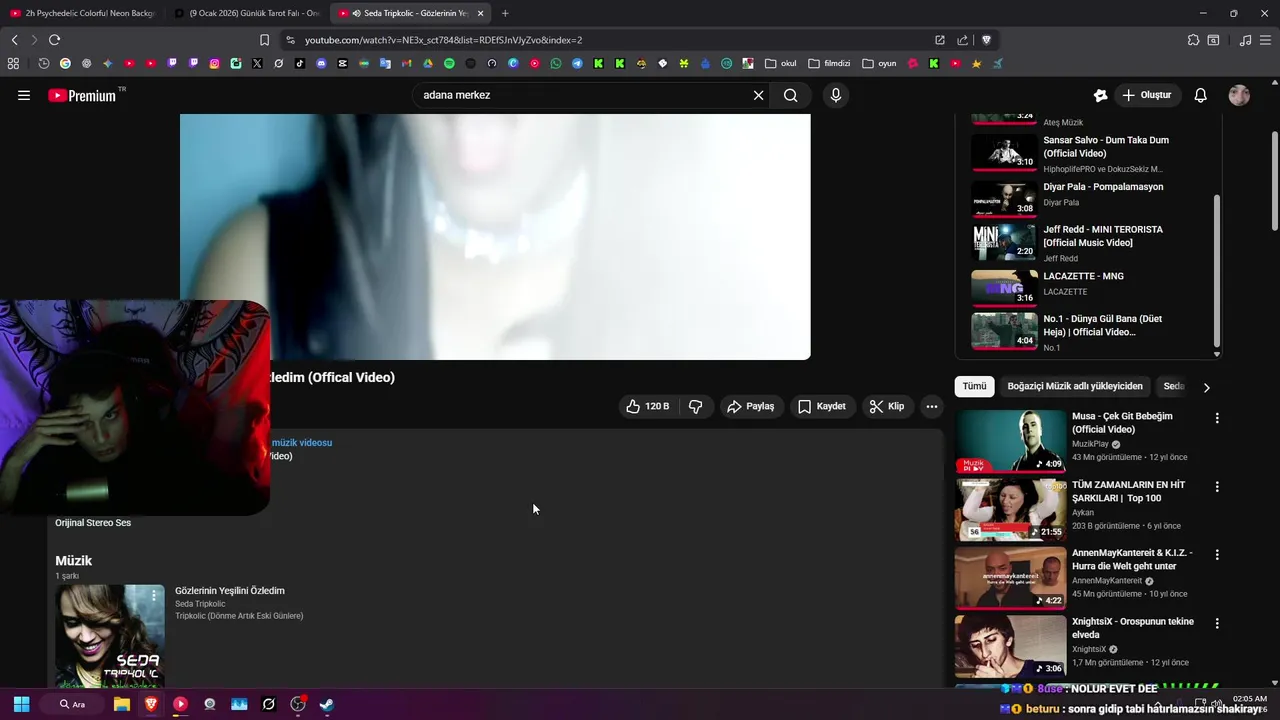
Task: Open Musa - Çek Git Bebeğim thumbnail
Action: [1010, 441]
